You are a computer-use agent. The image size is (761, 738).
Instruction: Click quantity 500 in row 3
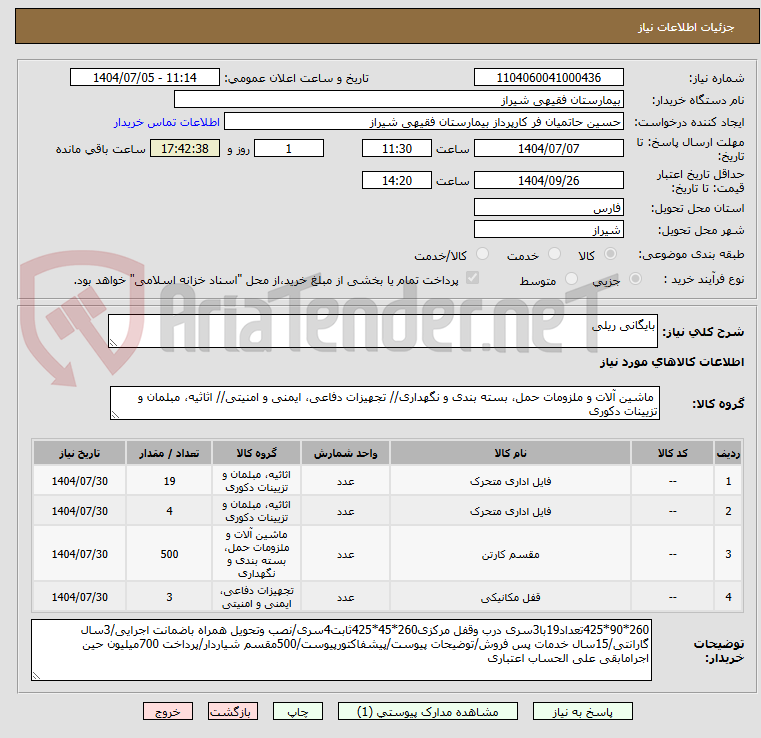pyautogui.click(x=169, y=554)
